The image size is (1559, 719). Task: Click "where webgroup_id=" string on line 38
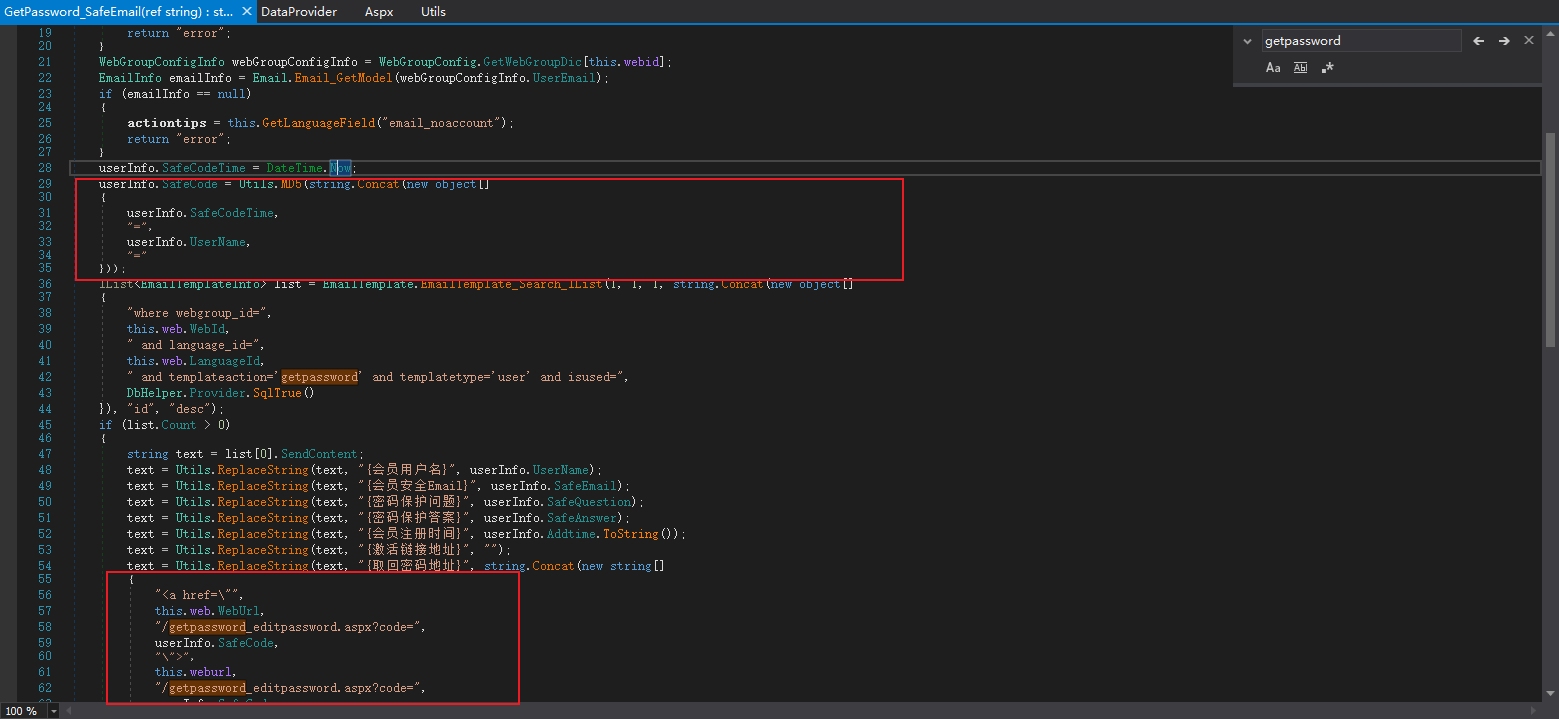198,313
